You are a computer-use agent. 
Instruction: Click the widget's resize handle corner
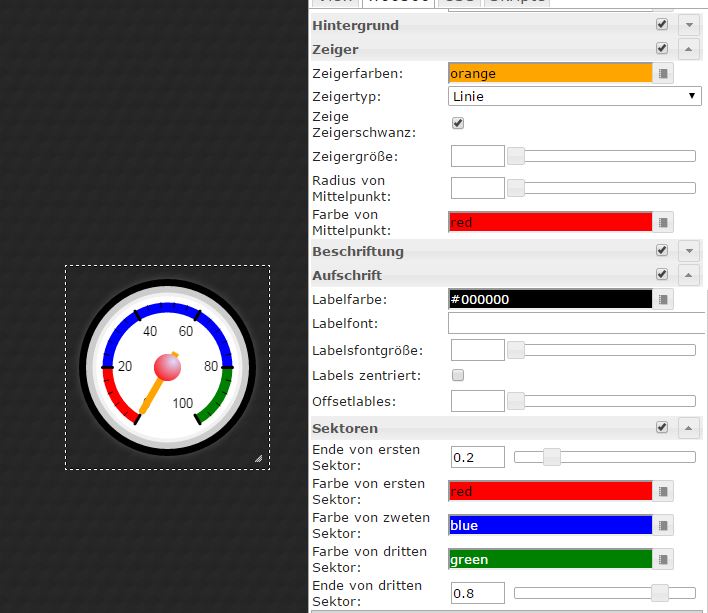(x=259, y=459)
